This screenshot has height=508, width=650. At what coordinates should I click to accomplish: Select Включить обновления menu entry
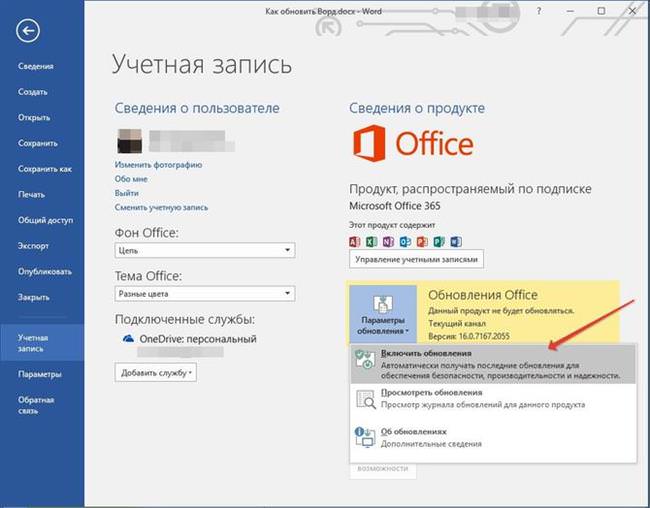tap(493, 364)
